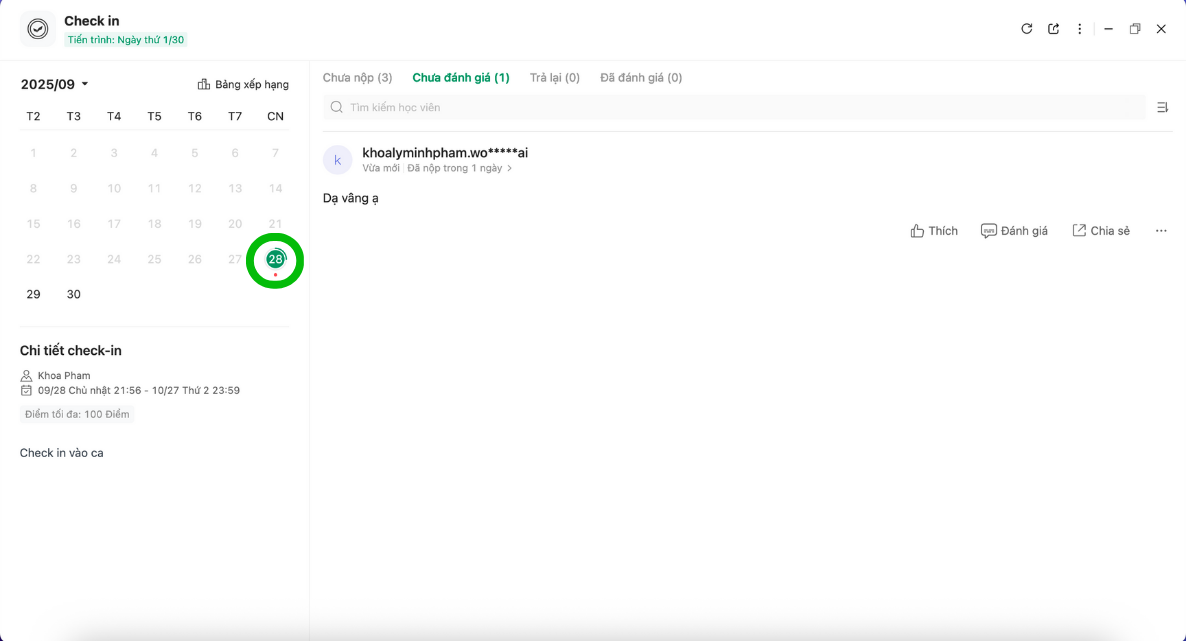Select day 29 in the calendar
The width and height of the screenshot is (1187, 641).
tap(33, 294)
